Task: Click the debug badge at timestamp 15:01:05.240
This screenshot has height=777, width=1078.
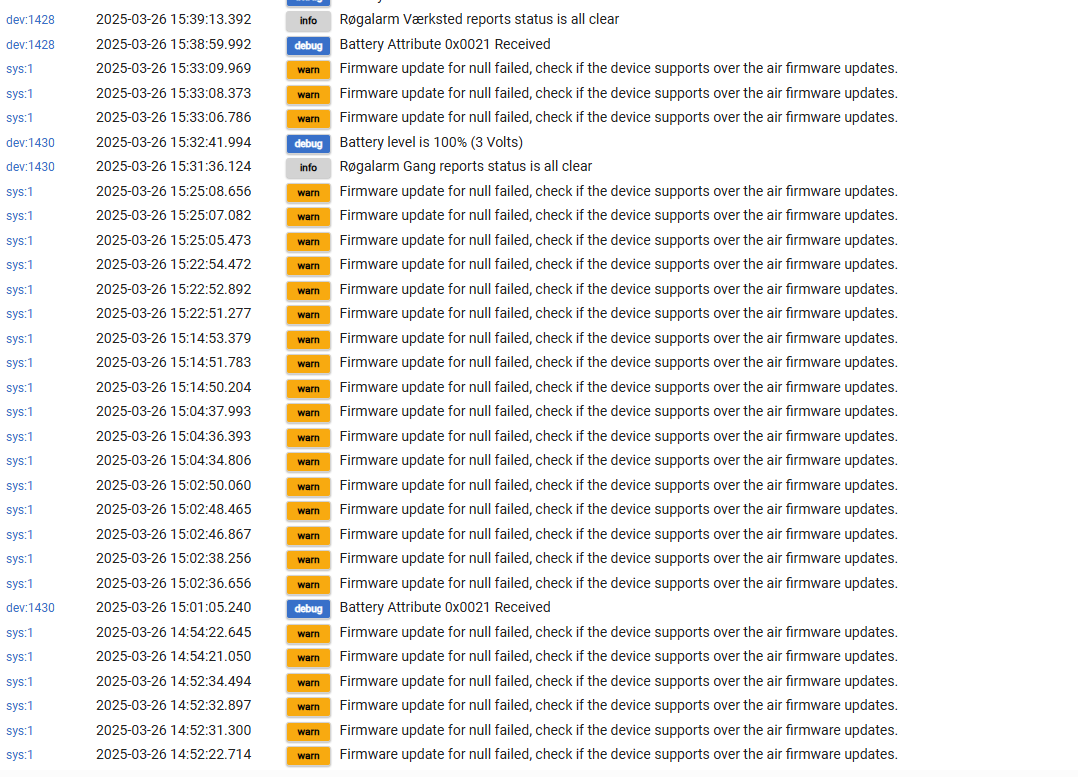Action: tap(308, 608)
